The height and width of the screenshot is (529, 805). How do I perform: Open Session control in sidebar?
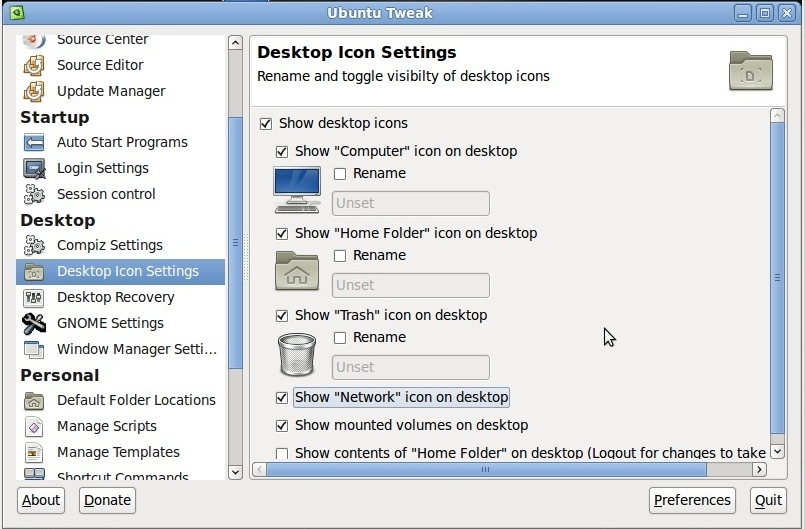tap(106, 194)
